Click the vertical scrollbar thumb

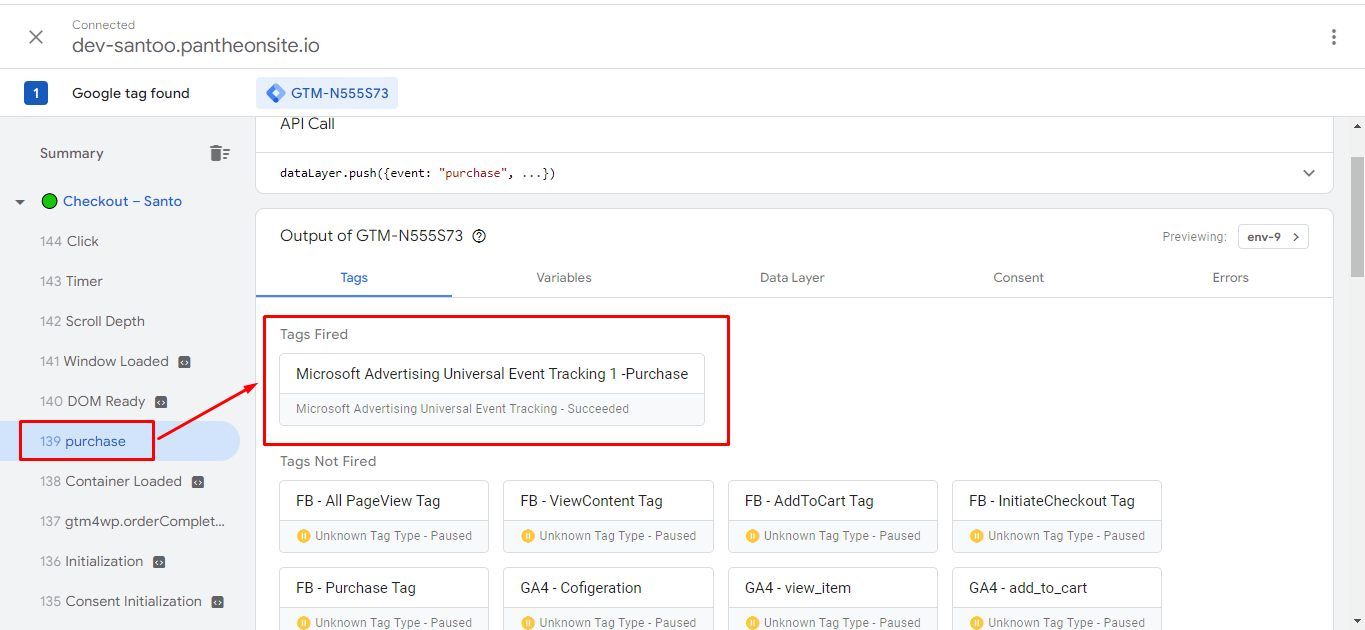tap(1357, 215)
